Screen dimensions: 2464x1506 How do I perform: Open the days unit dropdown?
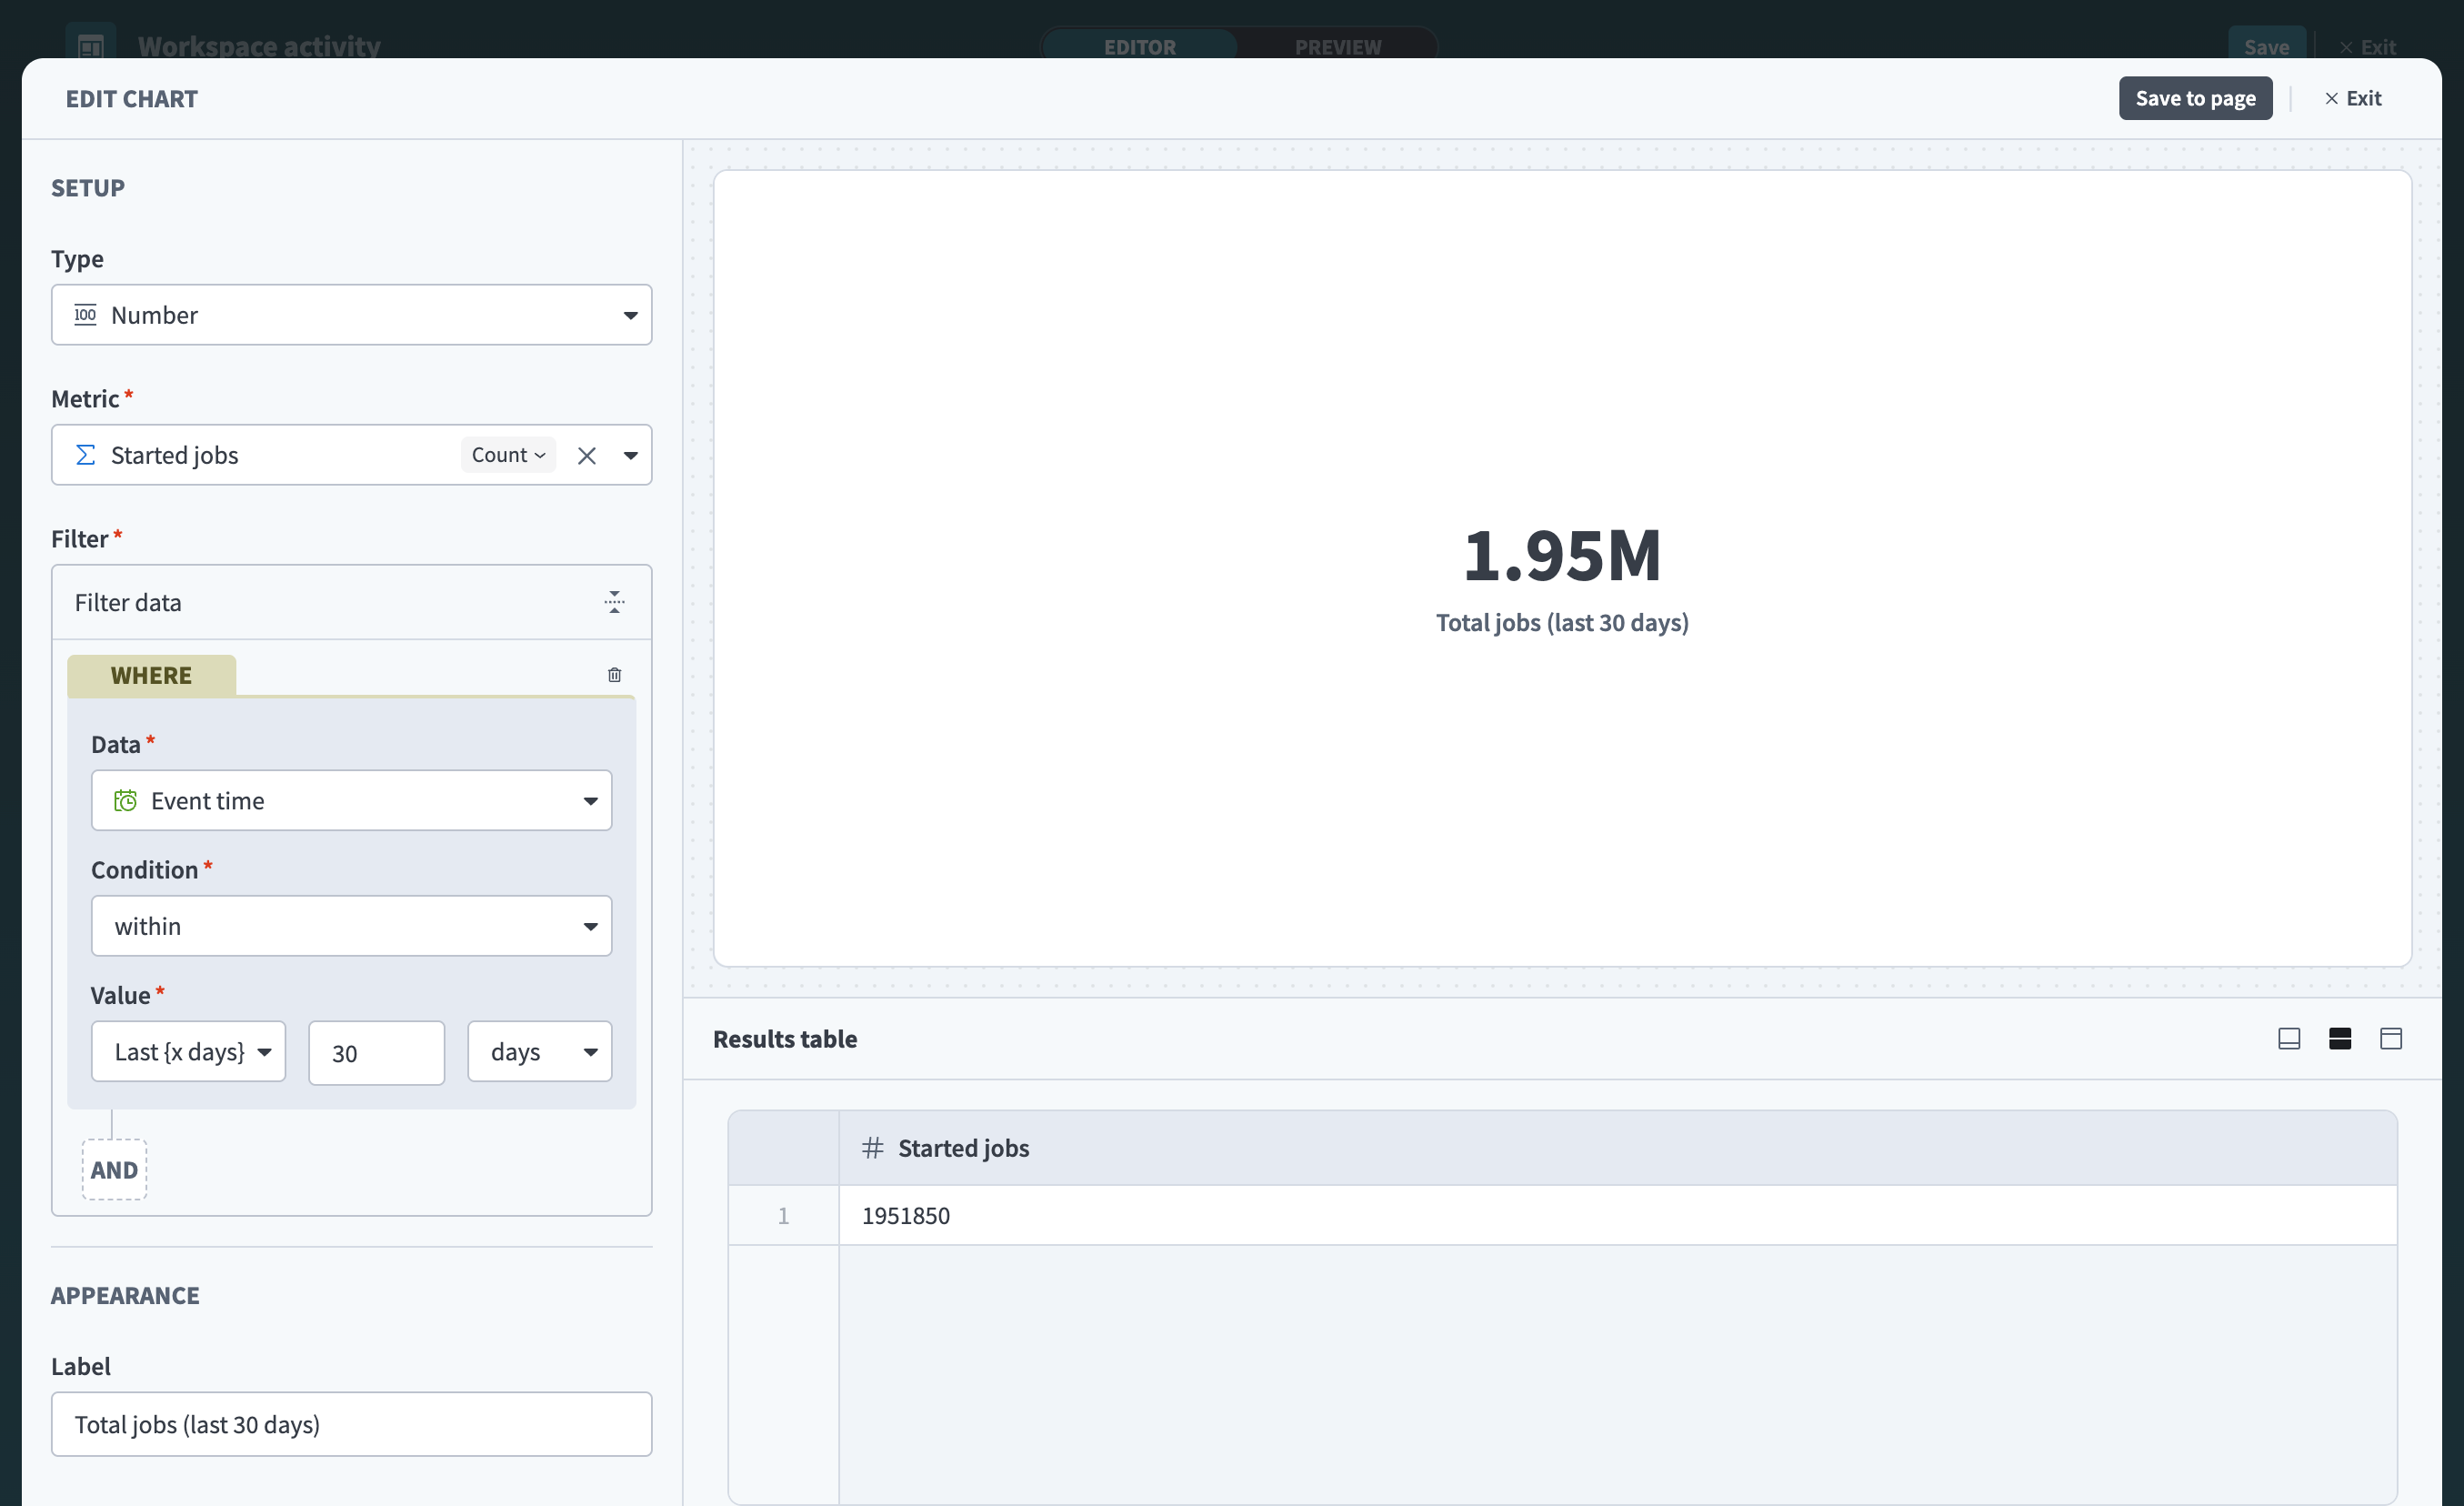click(x=540, y=1052)
